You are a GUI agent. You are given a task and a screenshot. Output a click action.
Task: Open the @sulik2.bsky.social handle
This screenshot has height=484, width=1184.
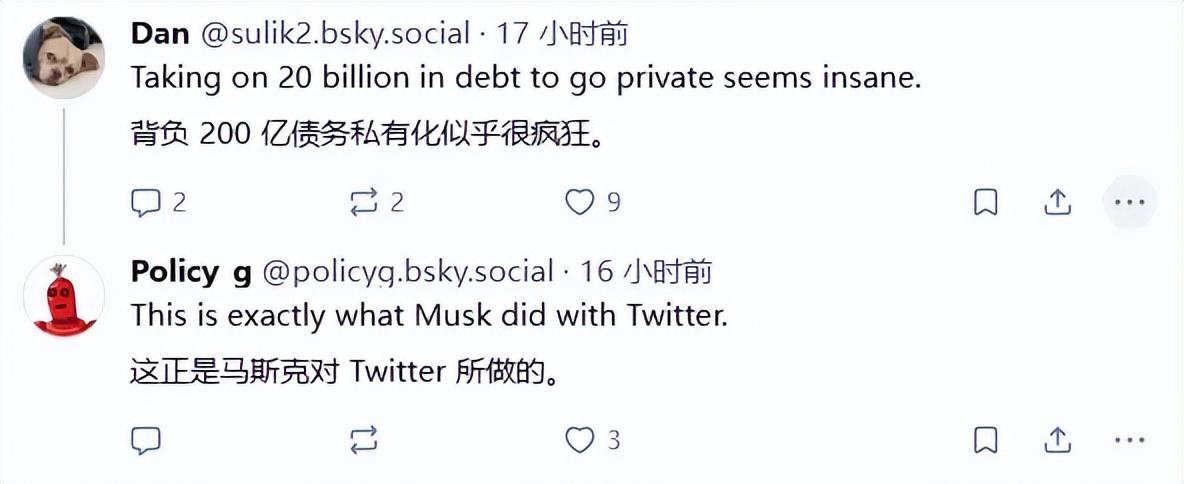click(x=334, y=33)
